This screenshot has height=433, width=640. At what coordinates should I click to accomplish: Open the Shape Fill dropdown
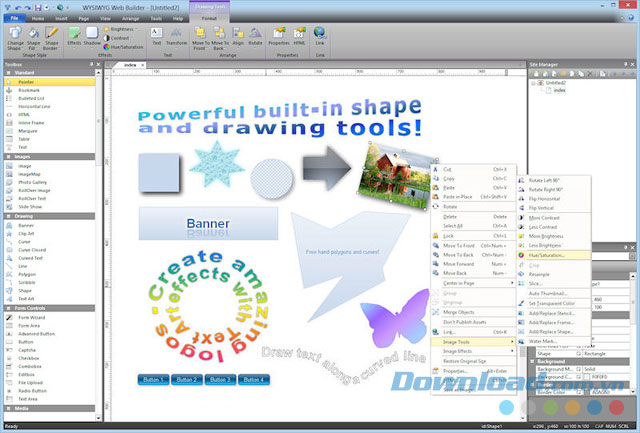click(33, 38)
